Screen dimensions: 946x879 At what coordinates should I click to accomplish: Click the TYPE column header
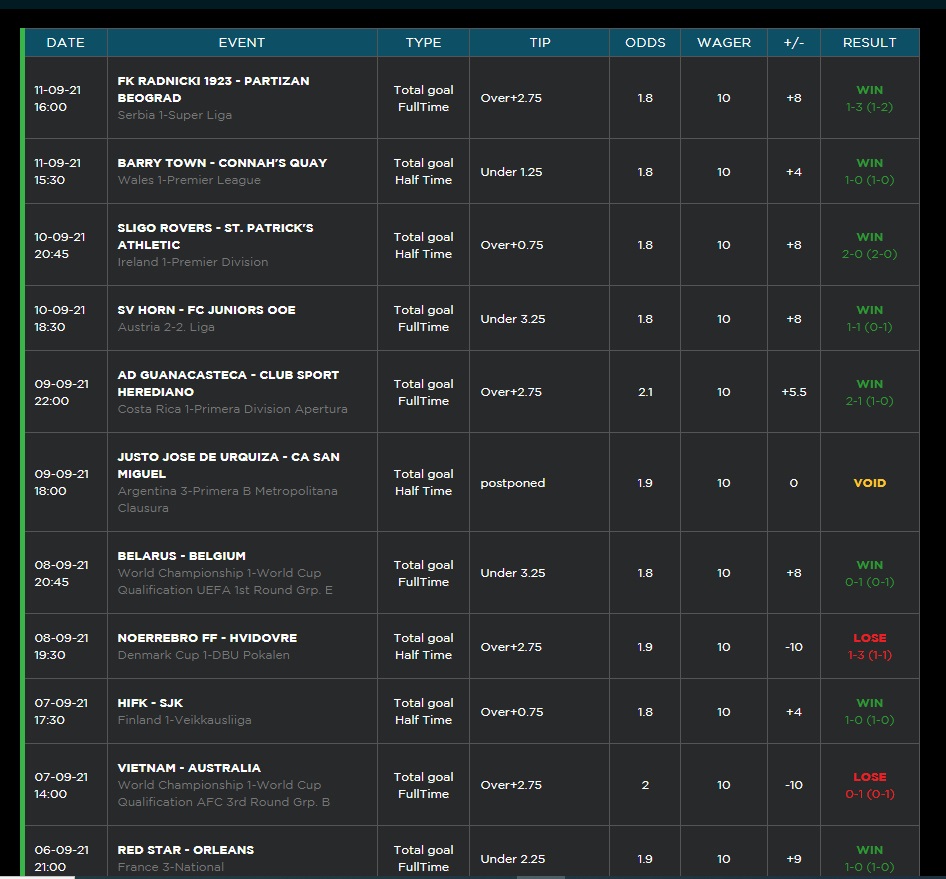(x=424, y=43)
